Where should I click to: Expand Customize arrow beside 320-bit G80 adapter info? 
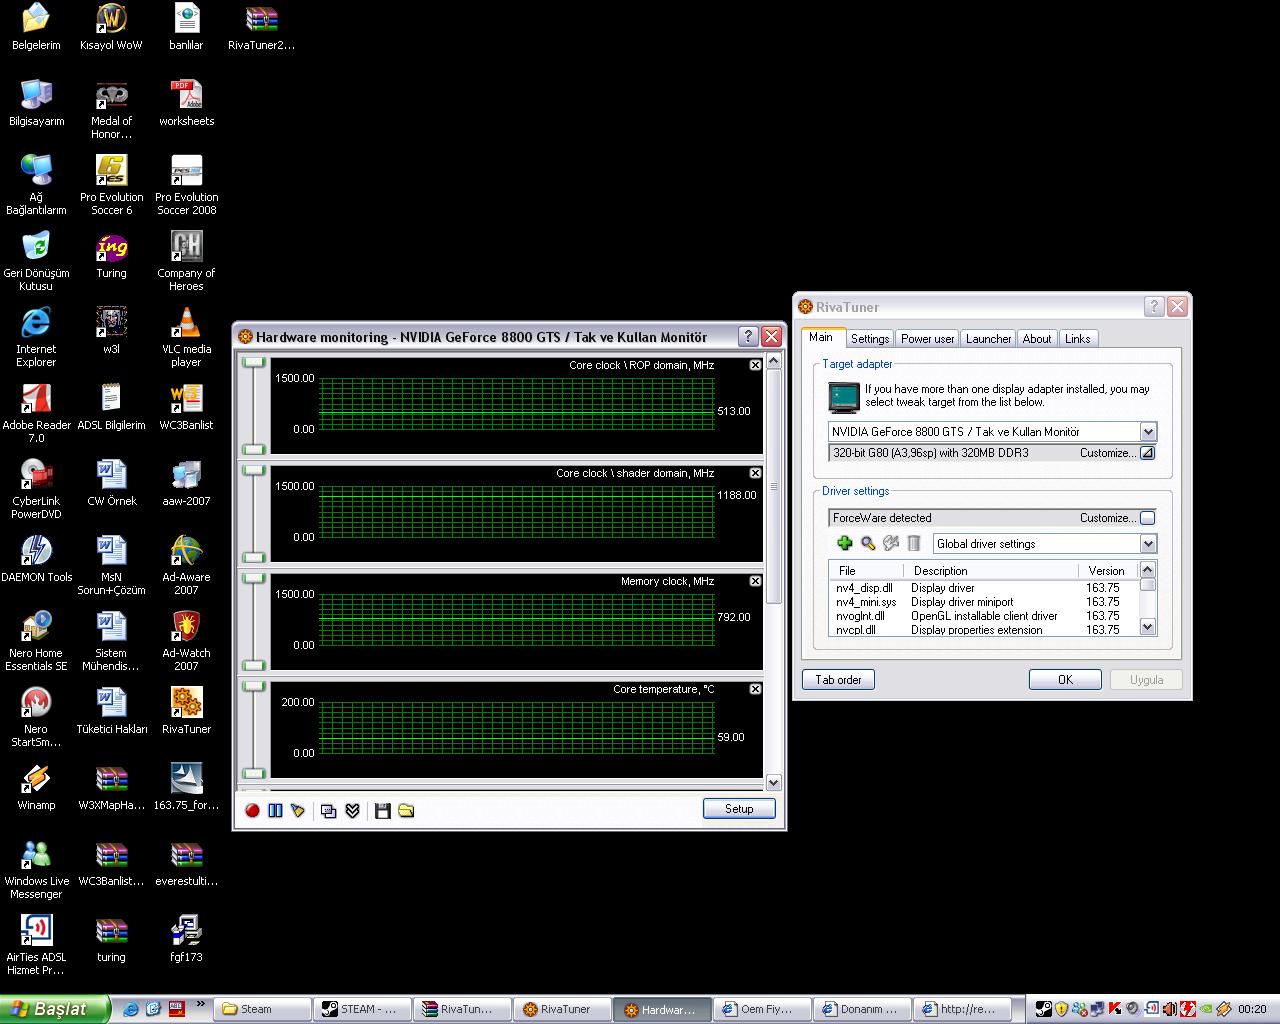point(1147,453)
